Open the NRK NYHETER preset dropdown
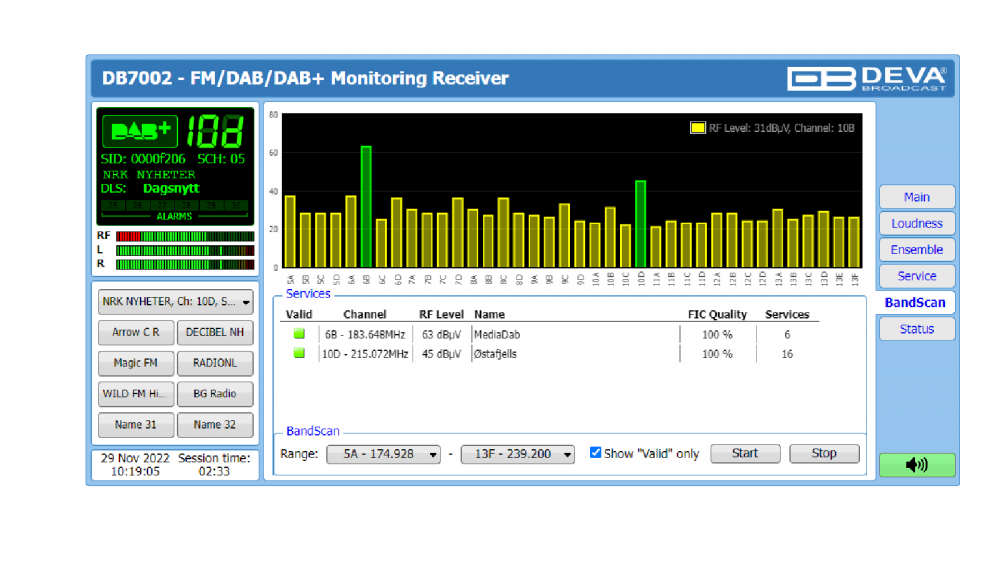1000x563 pixels. tap(176, 300)
